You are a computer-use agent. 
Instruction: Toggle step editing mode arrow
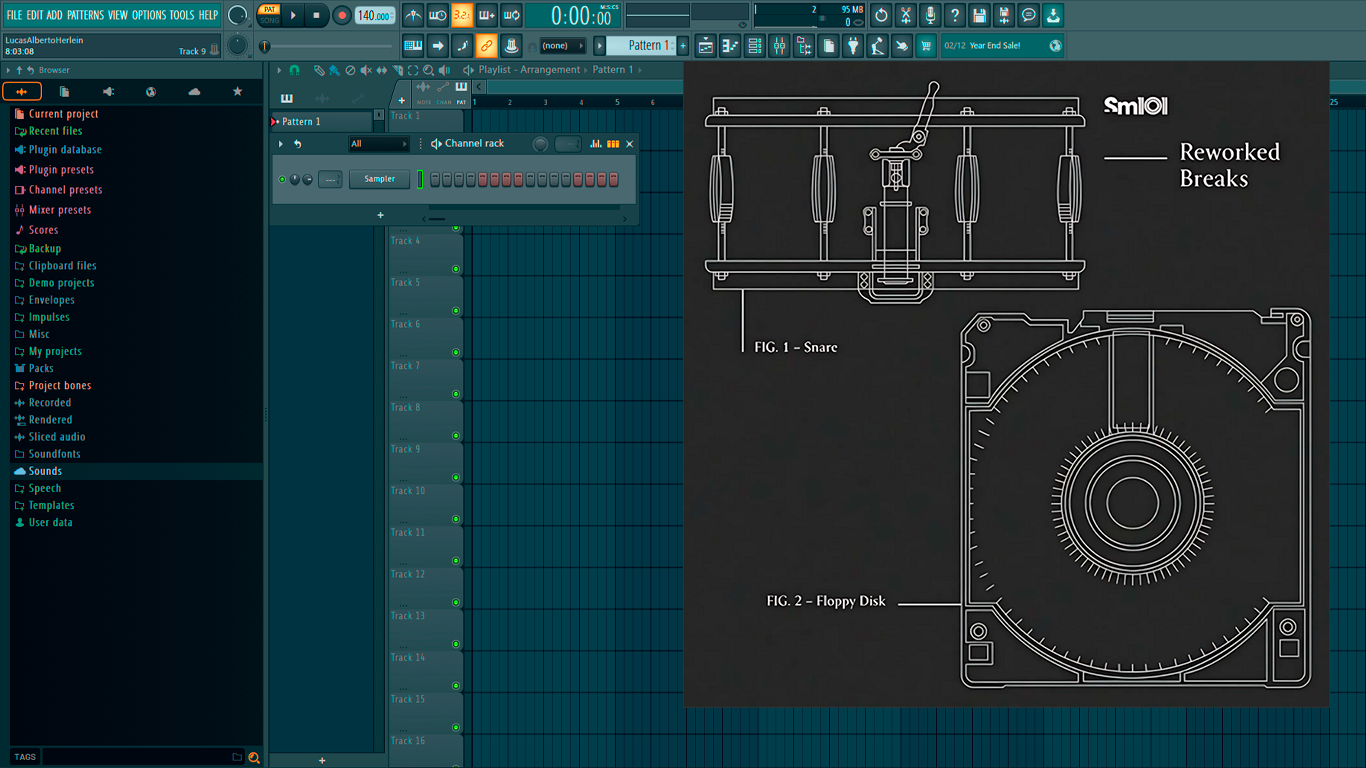(x=438, y=45)
